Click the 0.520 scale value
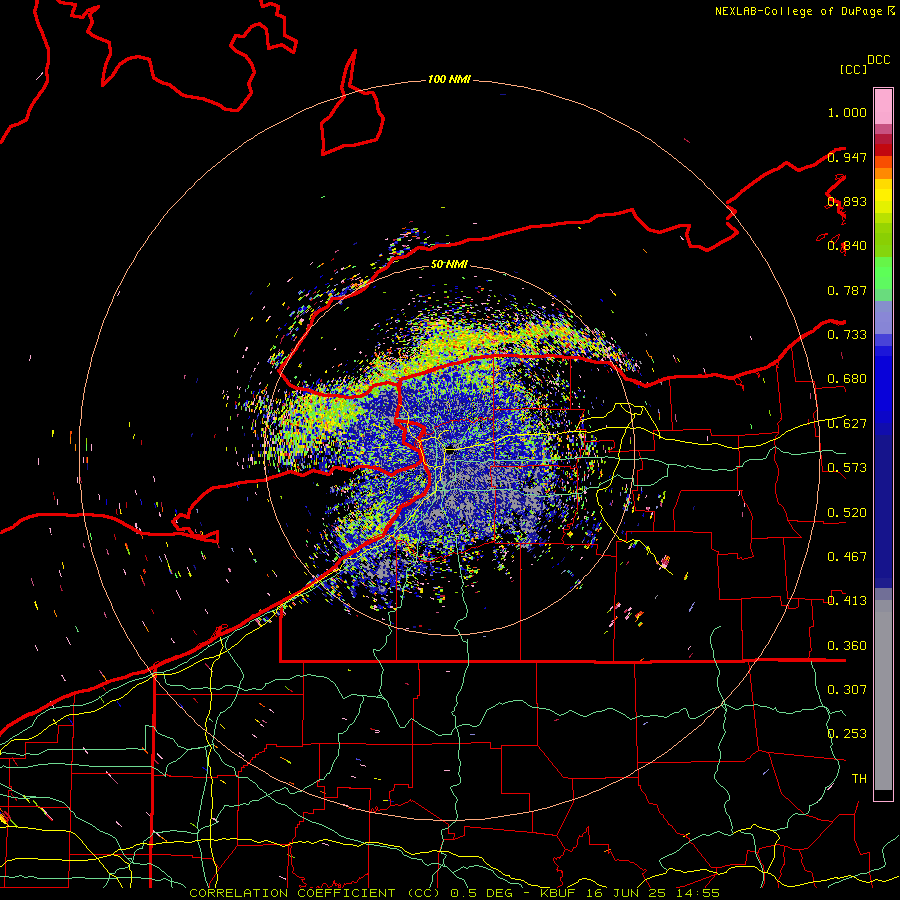This screenshot has height=900, width=900. 847,513
